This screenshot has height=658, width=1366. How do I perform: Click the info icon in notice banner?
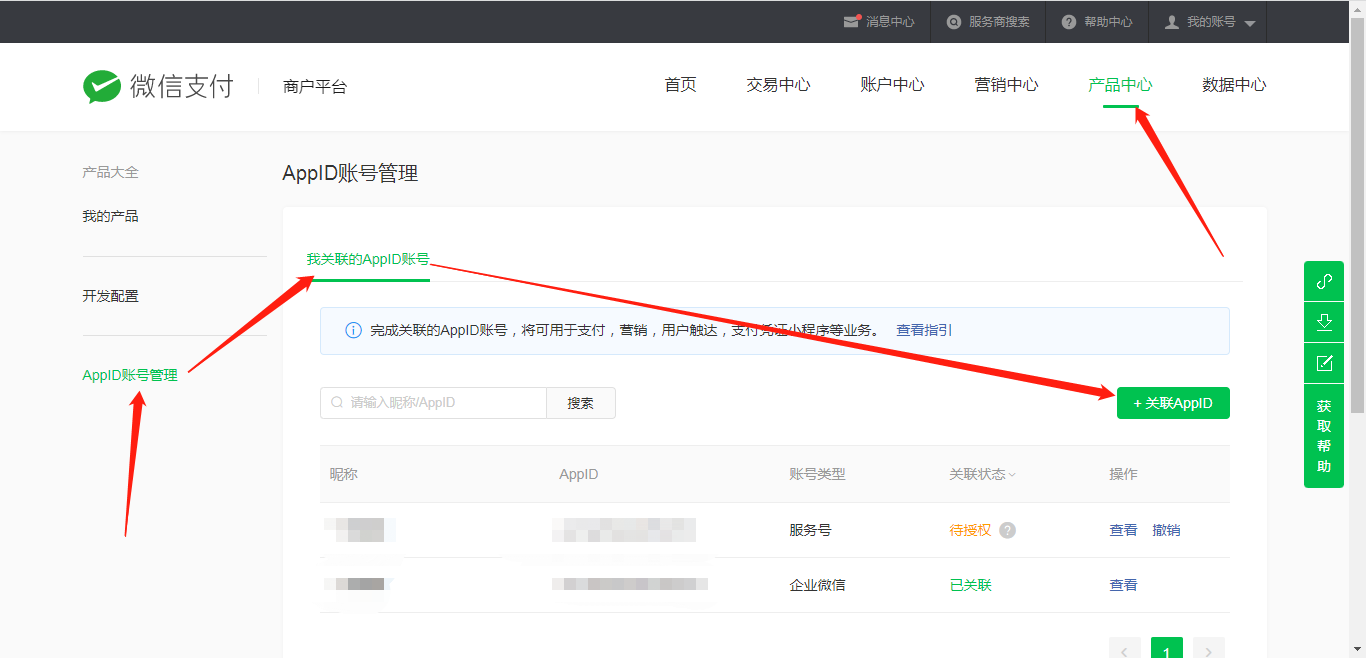click(x=353, y=330)
